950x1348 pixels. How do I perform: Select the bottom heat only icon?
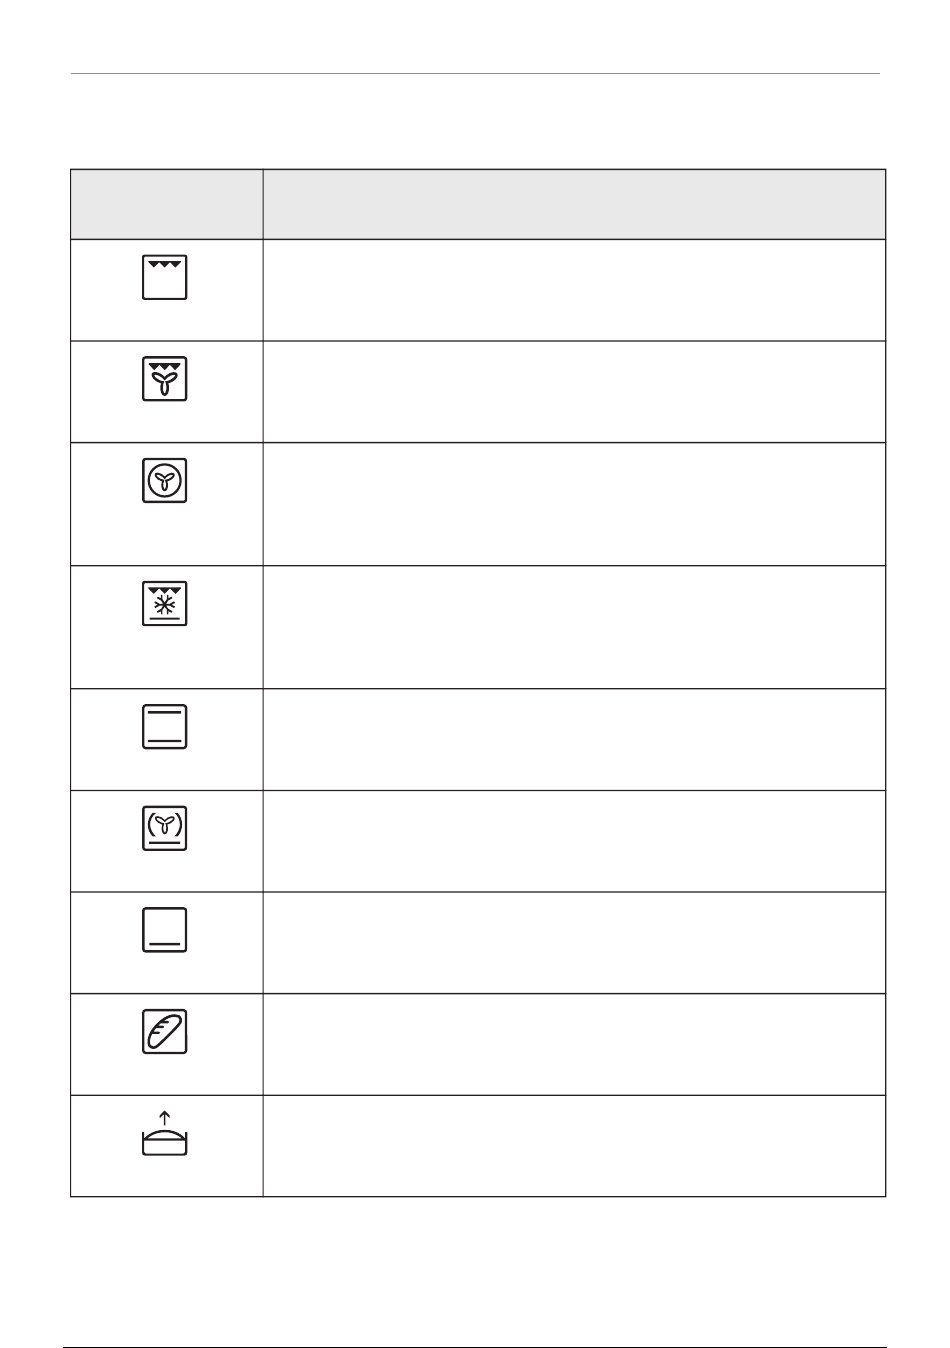[165, 931]
